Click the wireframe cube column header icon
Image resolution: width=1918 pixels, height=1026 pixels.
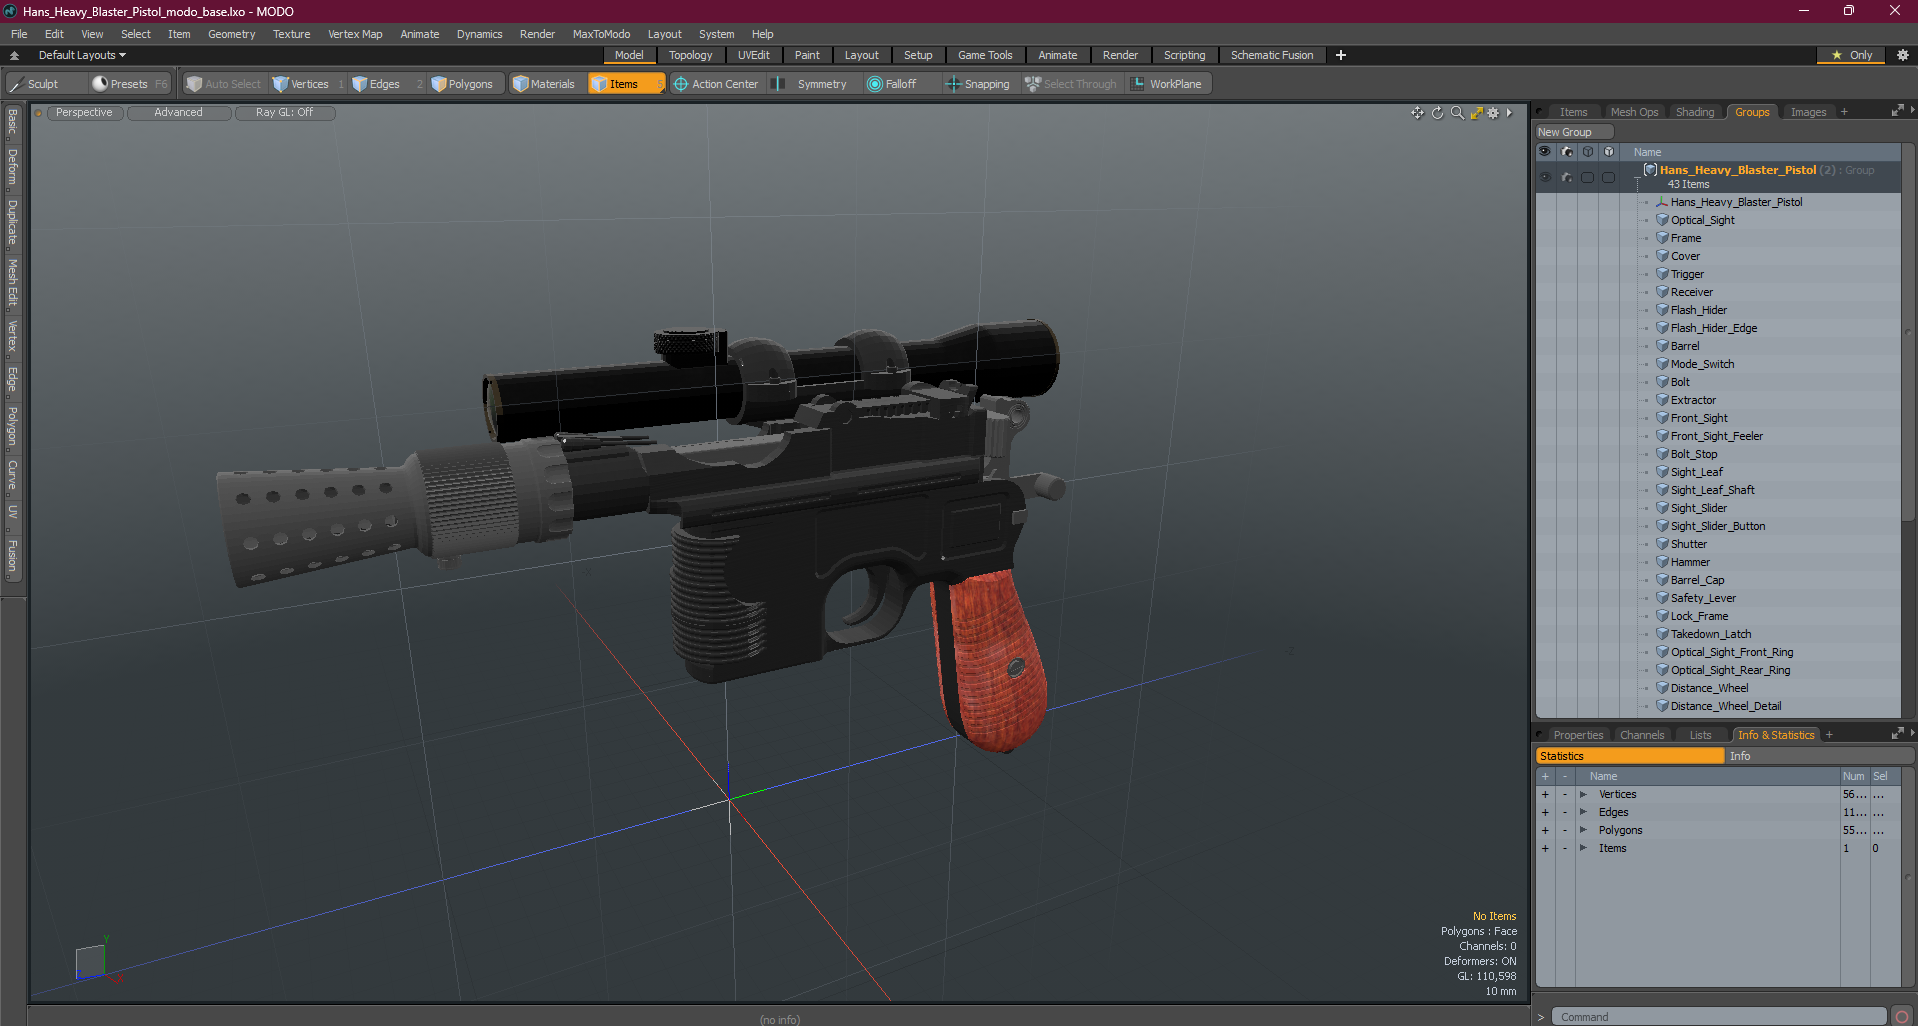[1588, 152]
